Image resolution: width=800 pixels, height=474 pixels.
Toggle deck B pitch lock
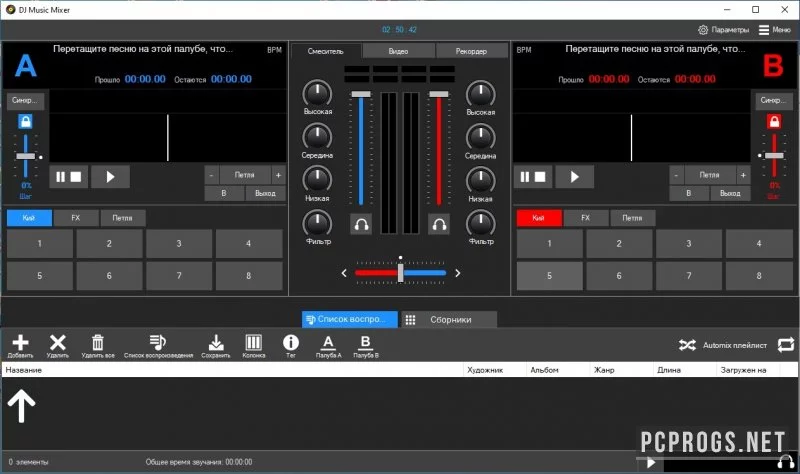tap(774, 121)
